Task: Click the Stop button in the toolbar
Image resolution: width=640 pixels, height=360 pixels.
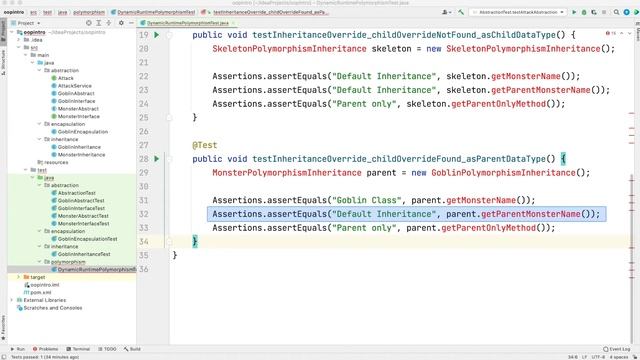Action: 604,12
